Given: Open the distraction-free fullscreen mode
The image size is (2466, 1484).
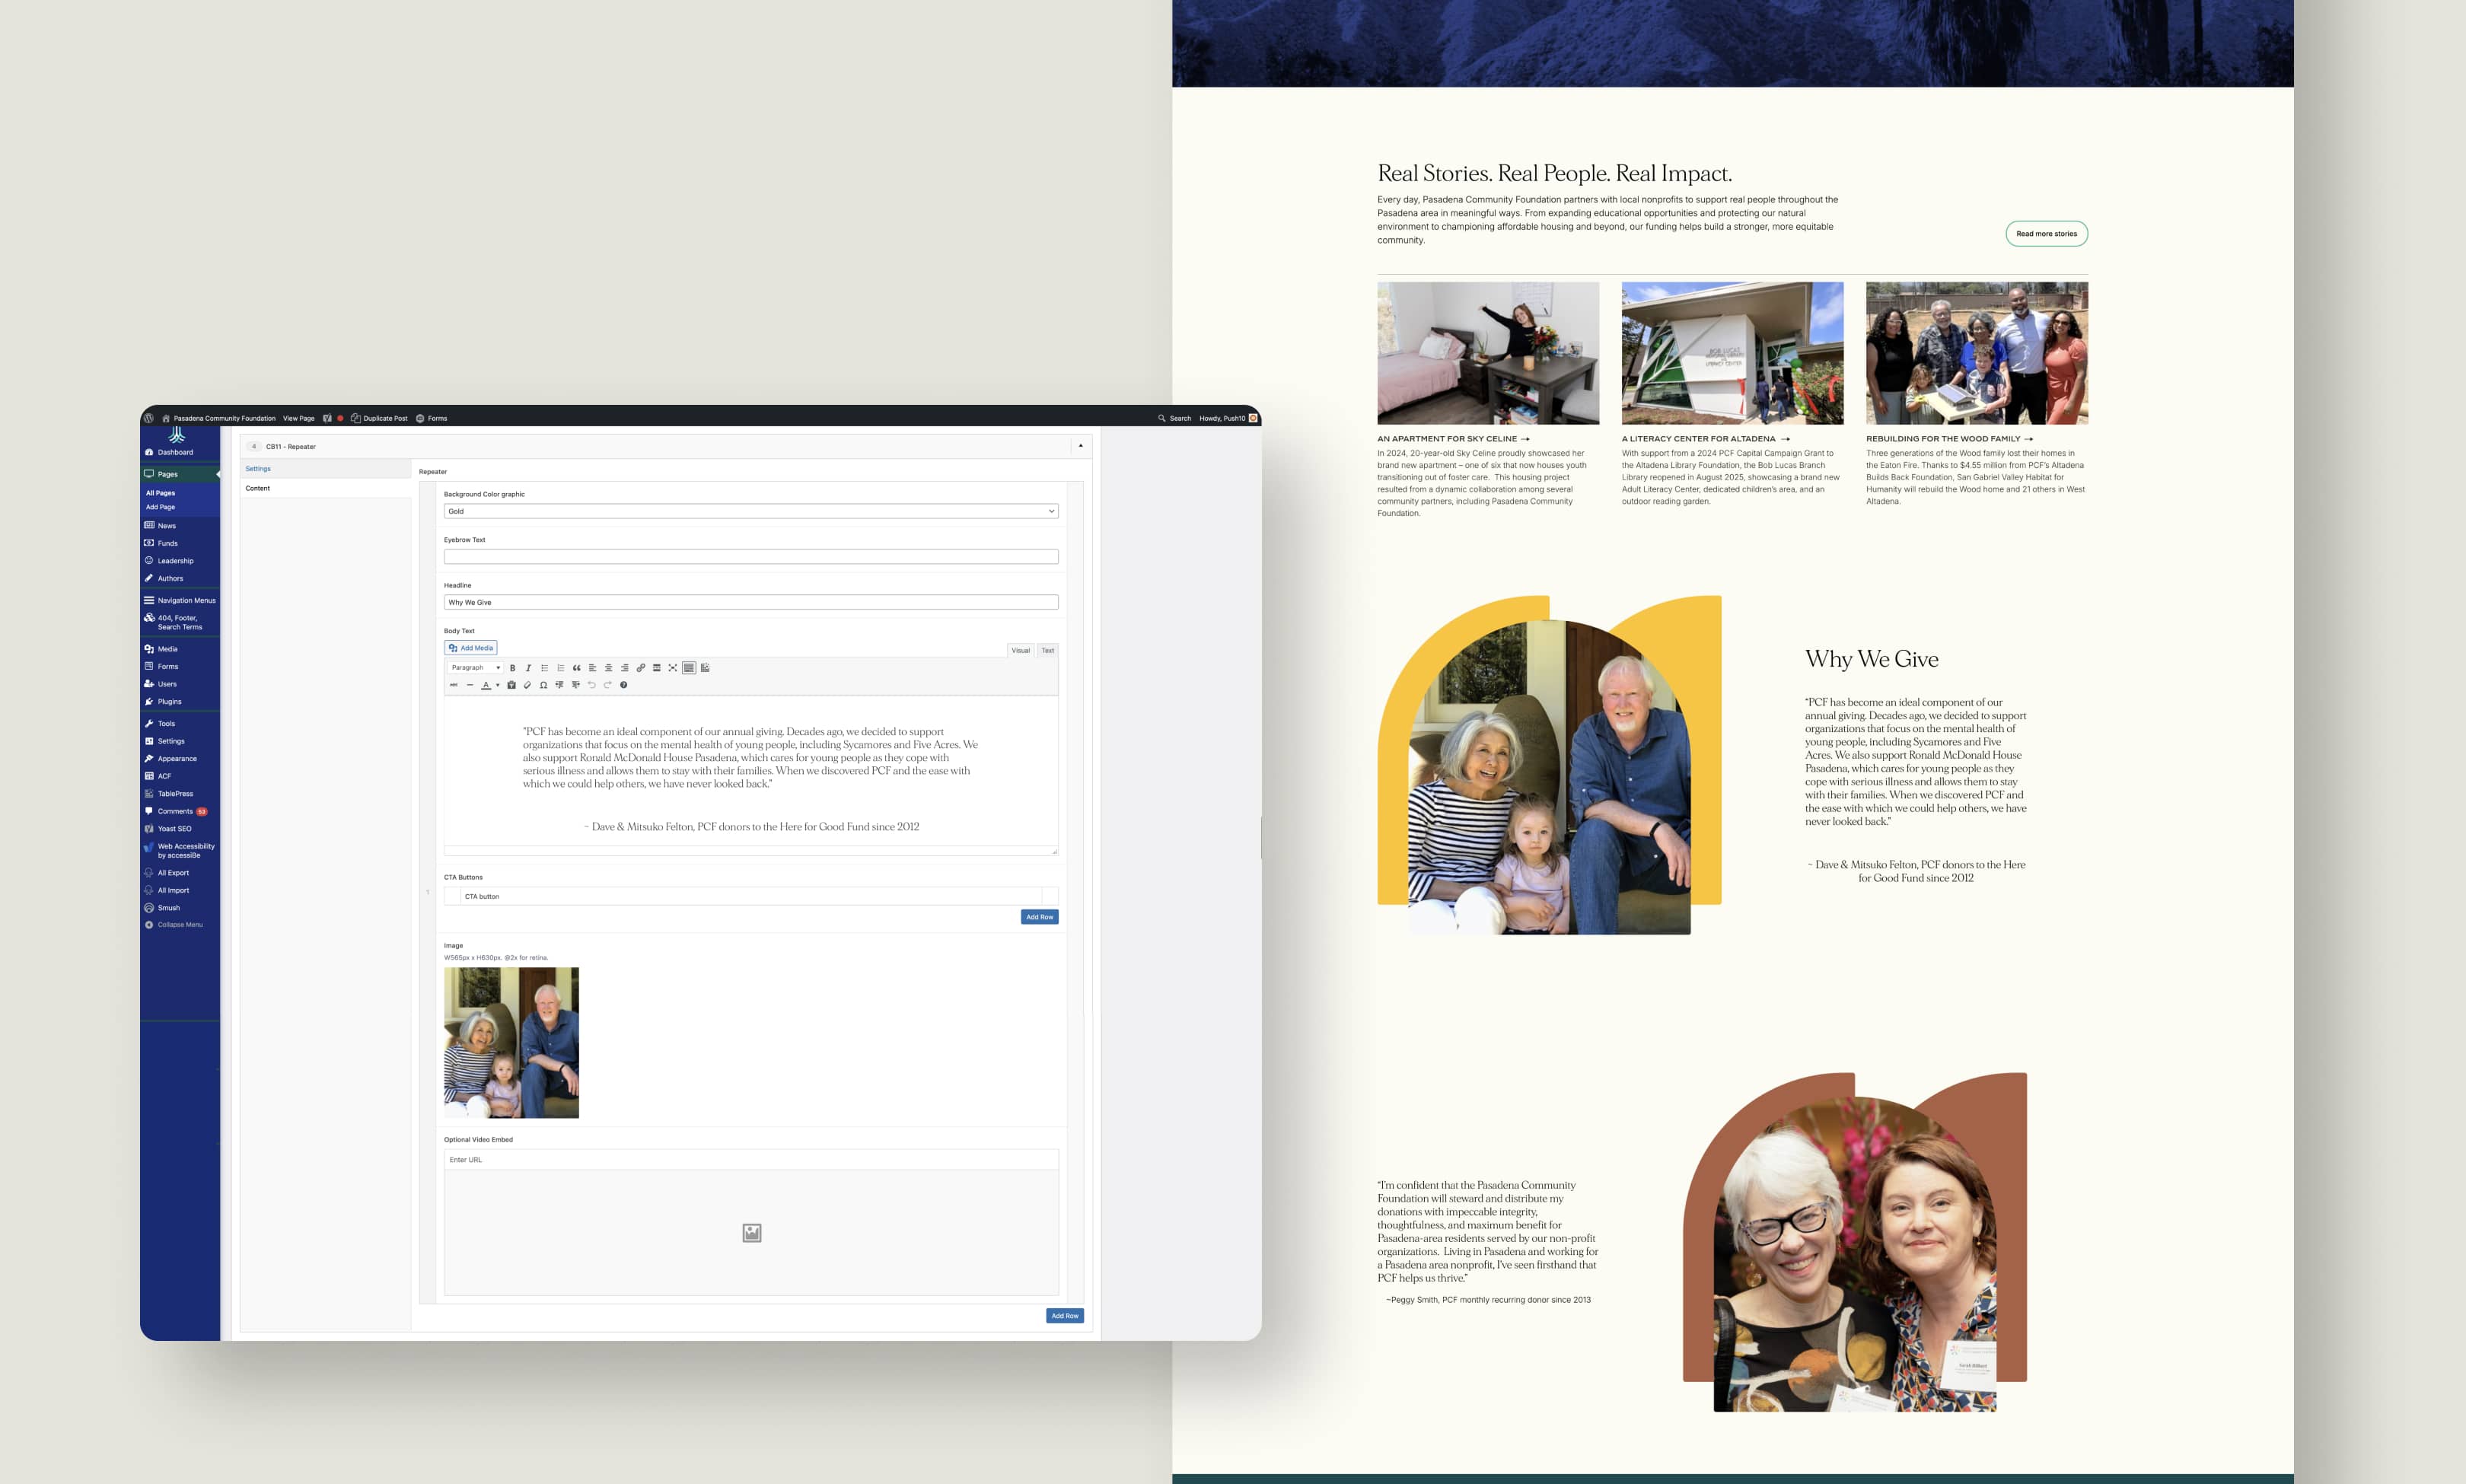Looking at the screenshot, I should 672,668.
